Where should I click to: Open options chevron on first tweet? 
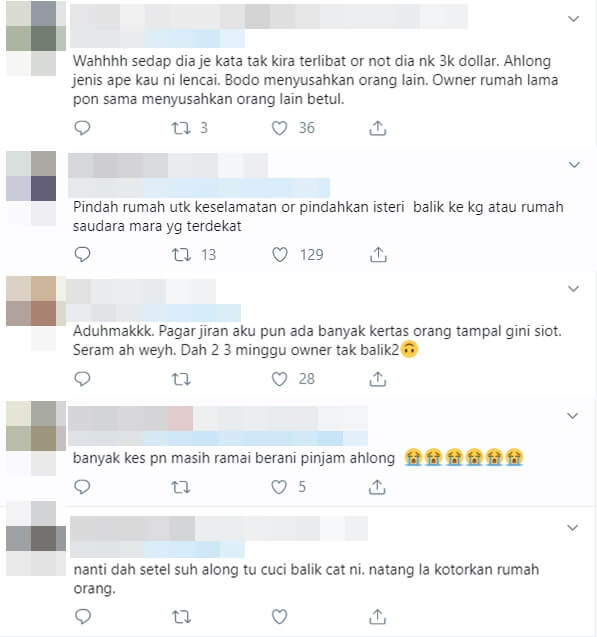click(573, 19)
